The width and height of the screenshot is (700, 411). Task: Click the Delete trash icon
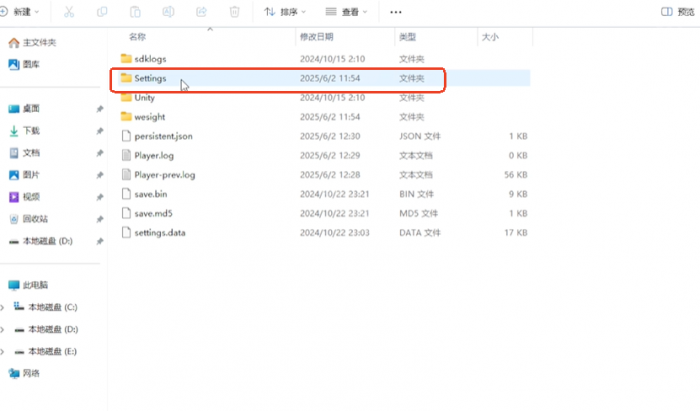[x=234, y=12]
